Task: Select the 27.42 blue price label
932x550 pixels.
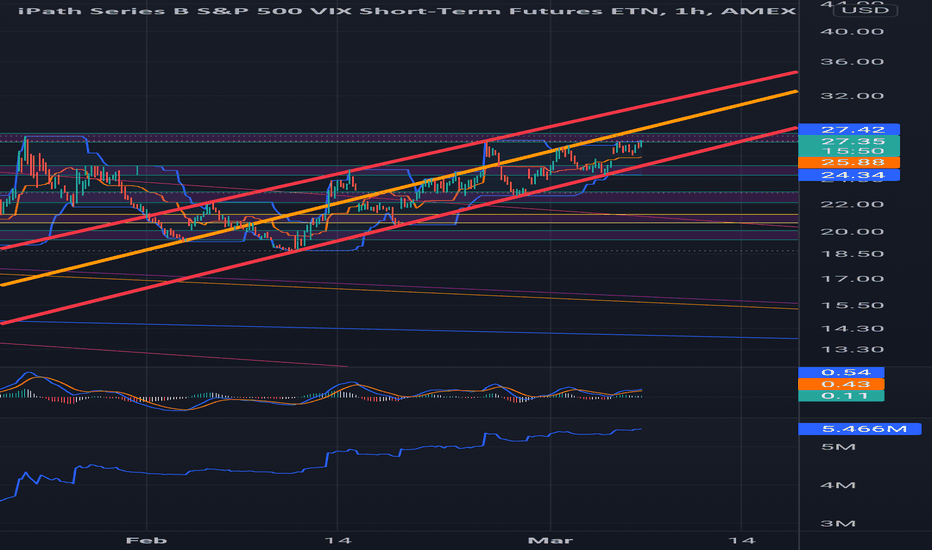Action: [849, 130]
